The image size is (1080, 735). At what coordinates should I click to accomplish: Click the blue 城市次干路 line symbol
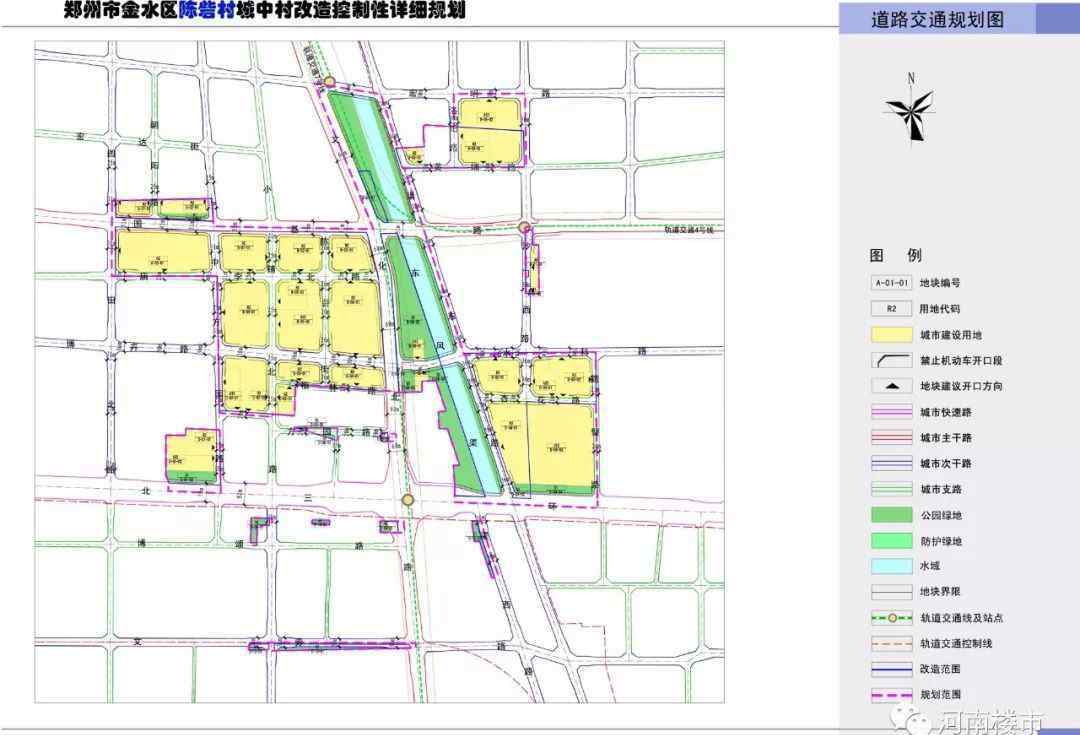tap(892, 464)
